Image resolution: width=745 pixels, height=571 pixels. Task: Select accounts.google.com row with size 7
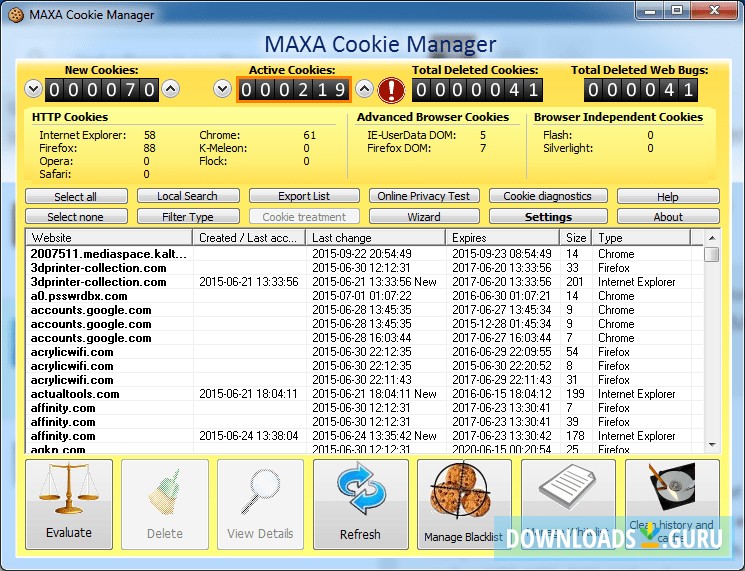364,338
